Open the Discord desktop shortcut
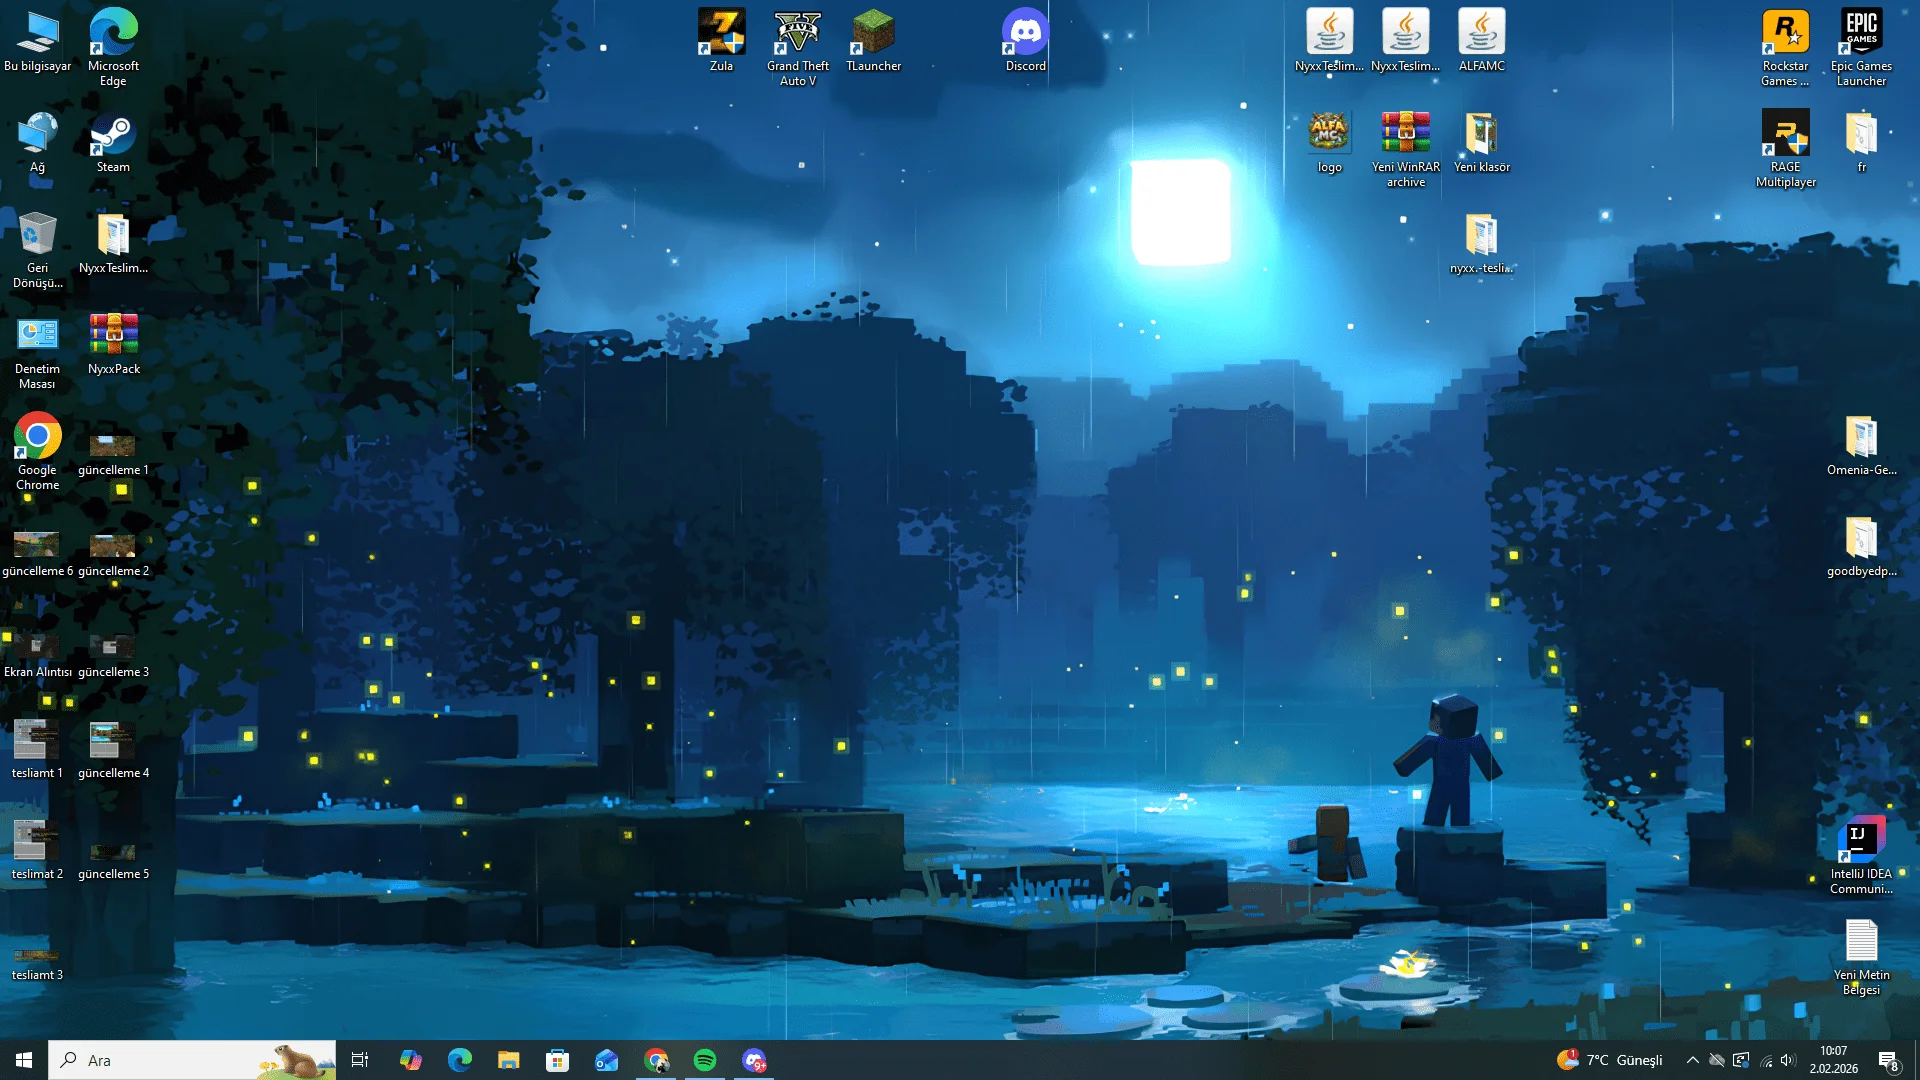The height and width of the screenshot is (1080, 1920). point(1025,41)
